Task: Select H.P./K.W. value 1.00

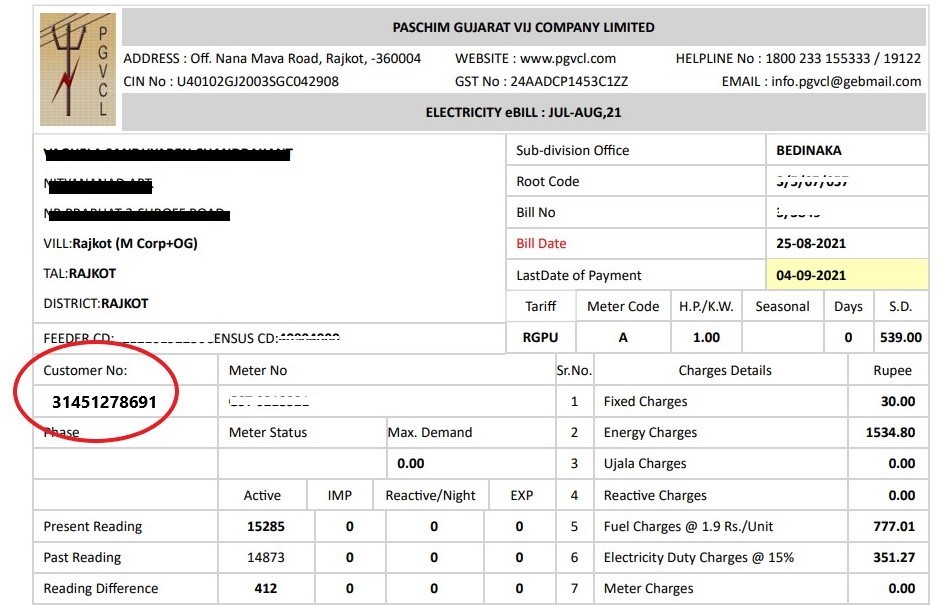Action: tap(706, 338)
